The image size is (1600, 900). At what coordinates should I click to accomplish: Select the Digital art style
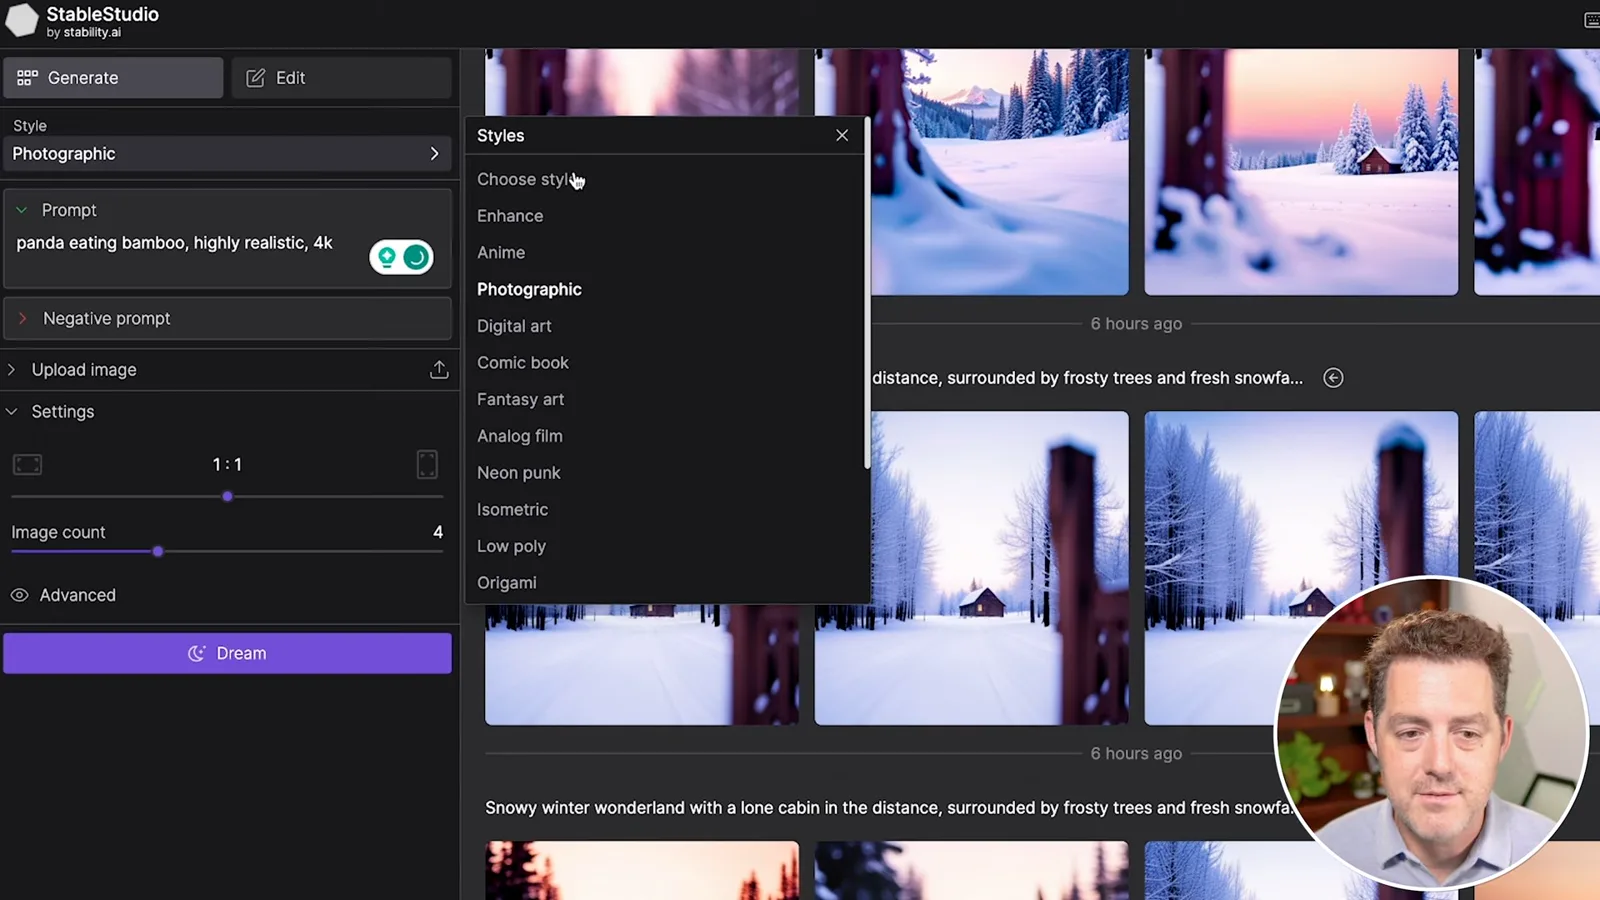pos(514,326)
